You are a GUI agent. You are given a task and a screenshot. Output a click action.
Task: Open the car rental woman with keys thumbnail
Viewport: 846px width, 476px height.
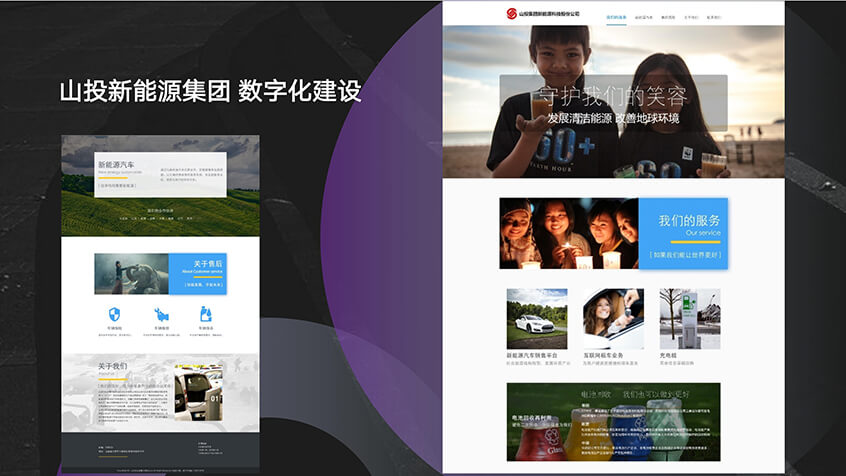click(613, 318)
